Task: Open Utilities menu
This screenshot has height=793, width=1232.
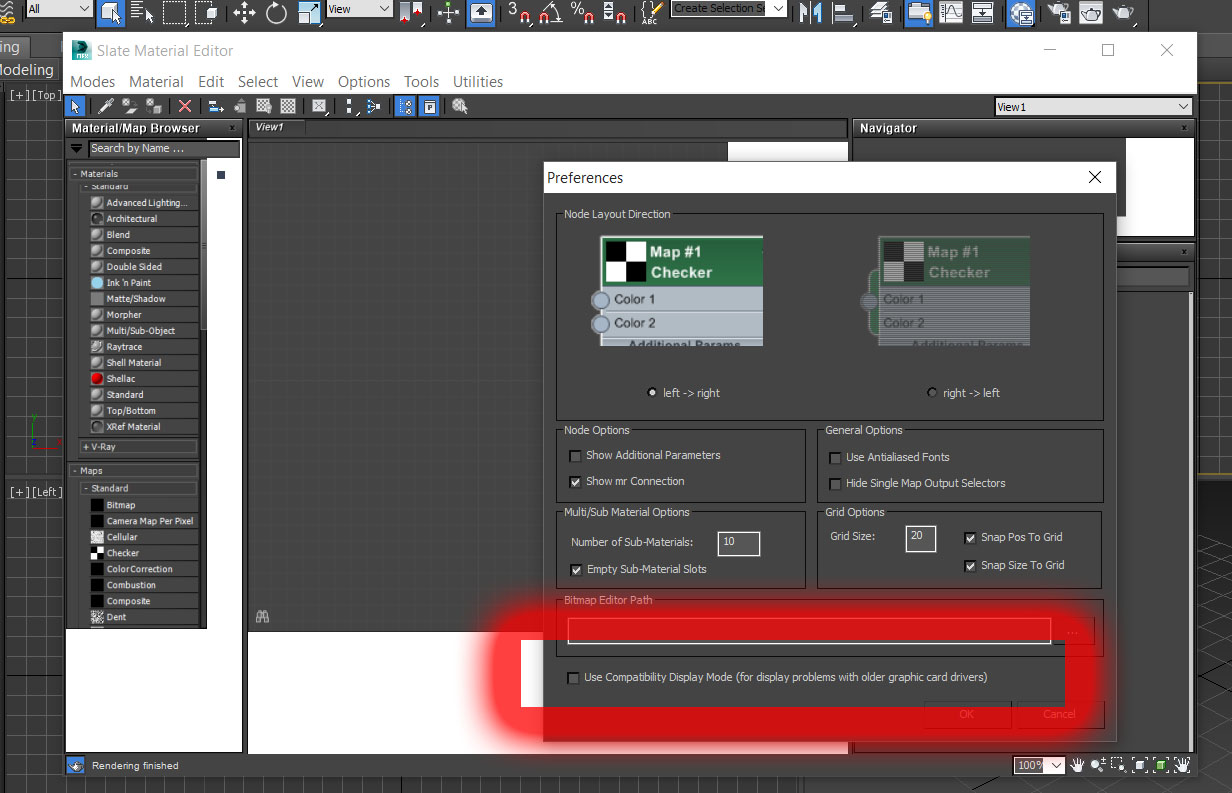Action: point(478,82)
